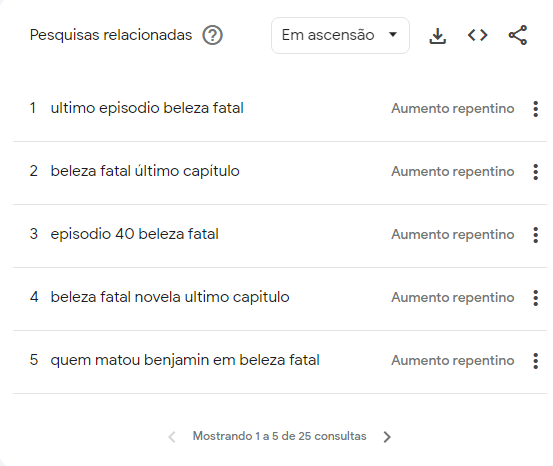Go to previous page of consultas
Image resolution: width=553 pixels, height=466 pixels.
click(172, 437)
